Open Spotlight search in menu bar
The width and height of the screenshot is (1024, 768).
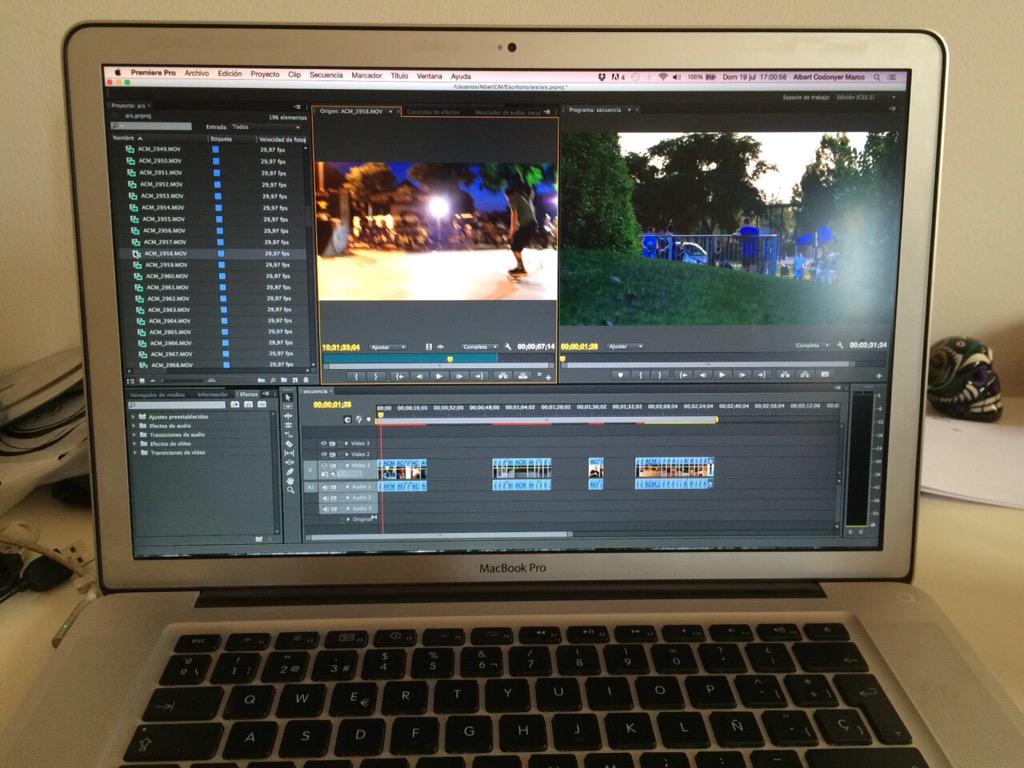coord(877,77)
